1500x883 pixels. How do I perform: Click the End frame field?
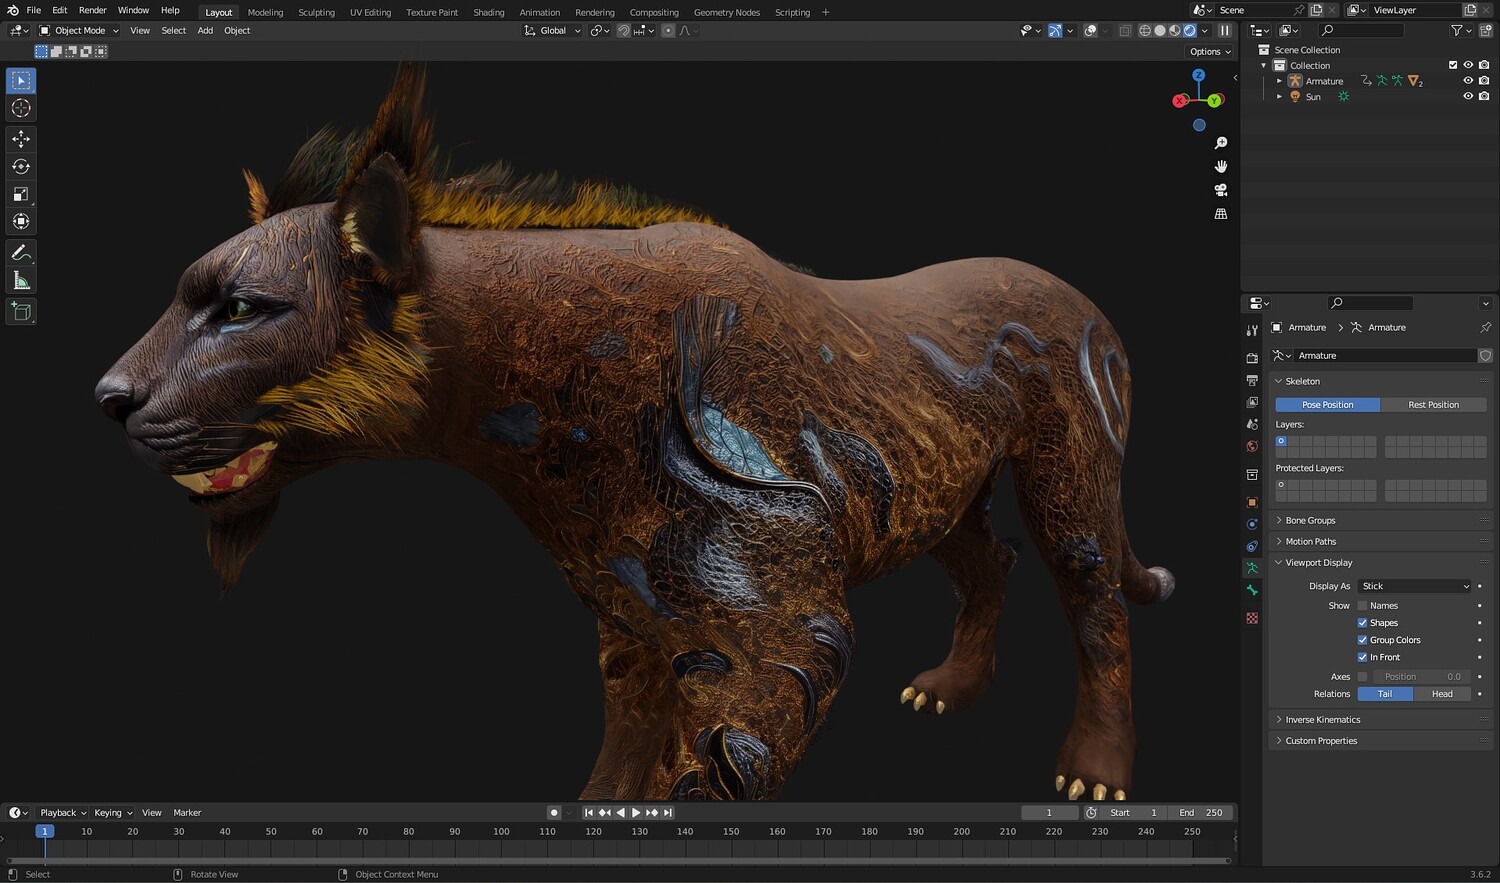pos(1201,813)
